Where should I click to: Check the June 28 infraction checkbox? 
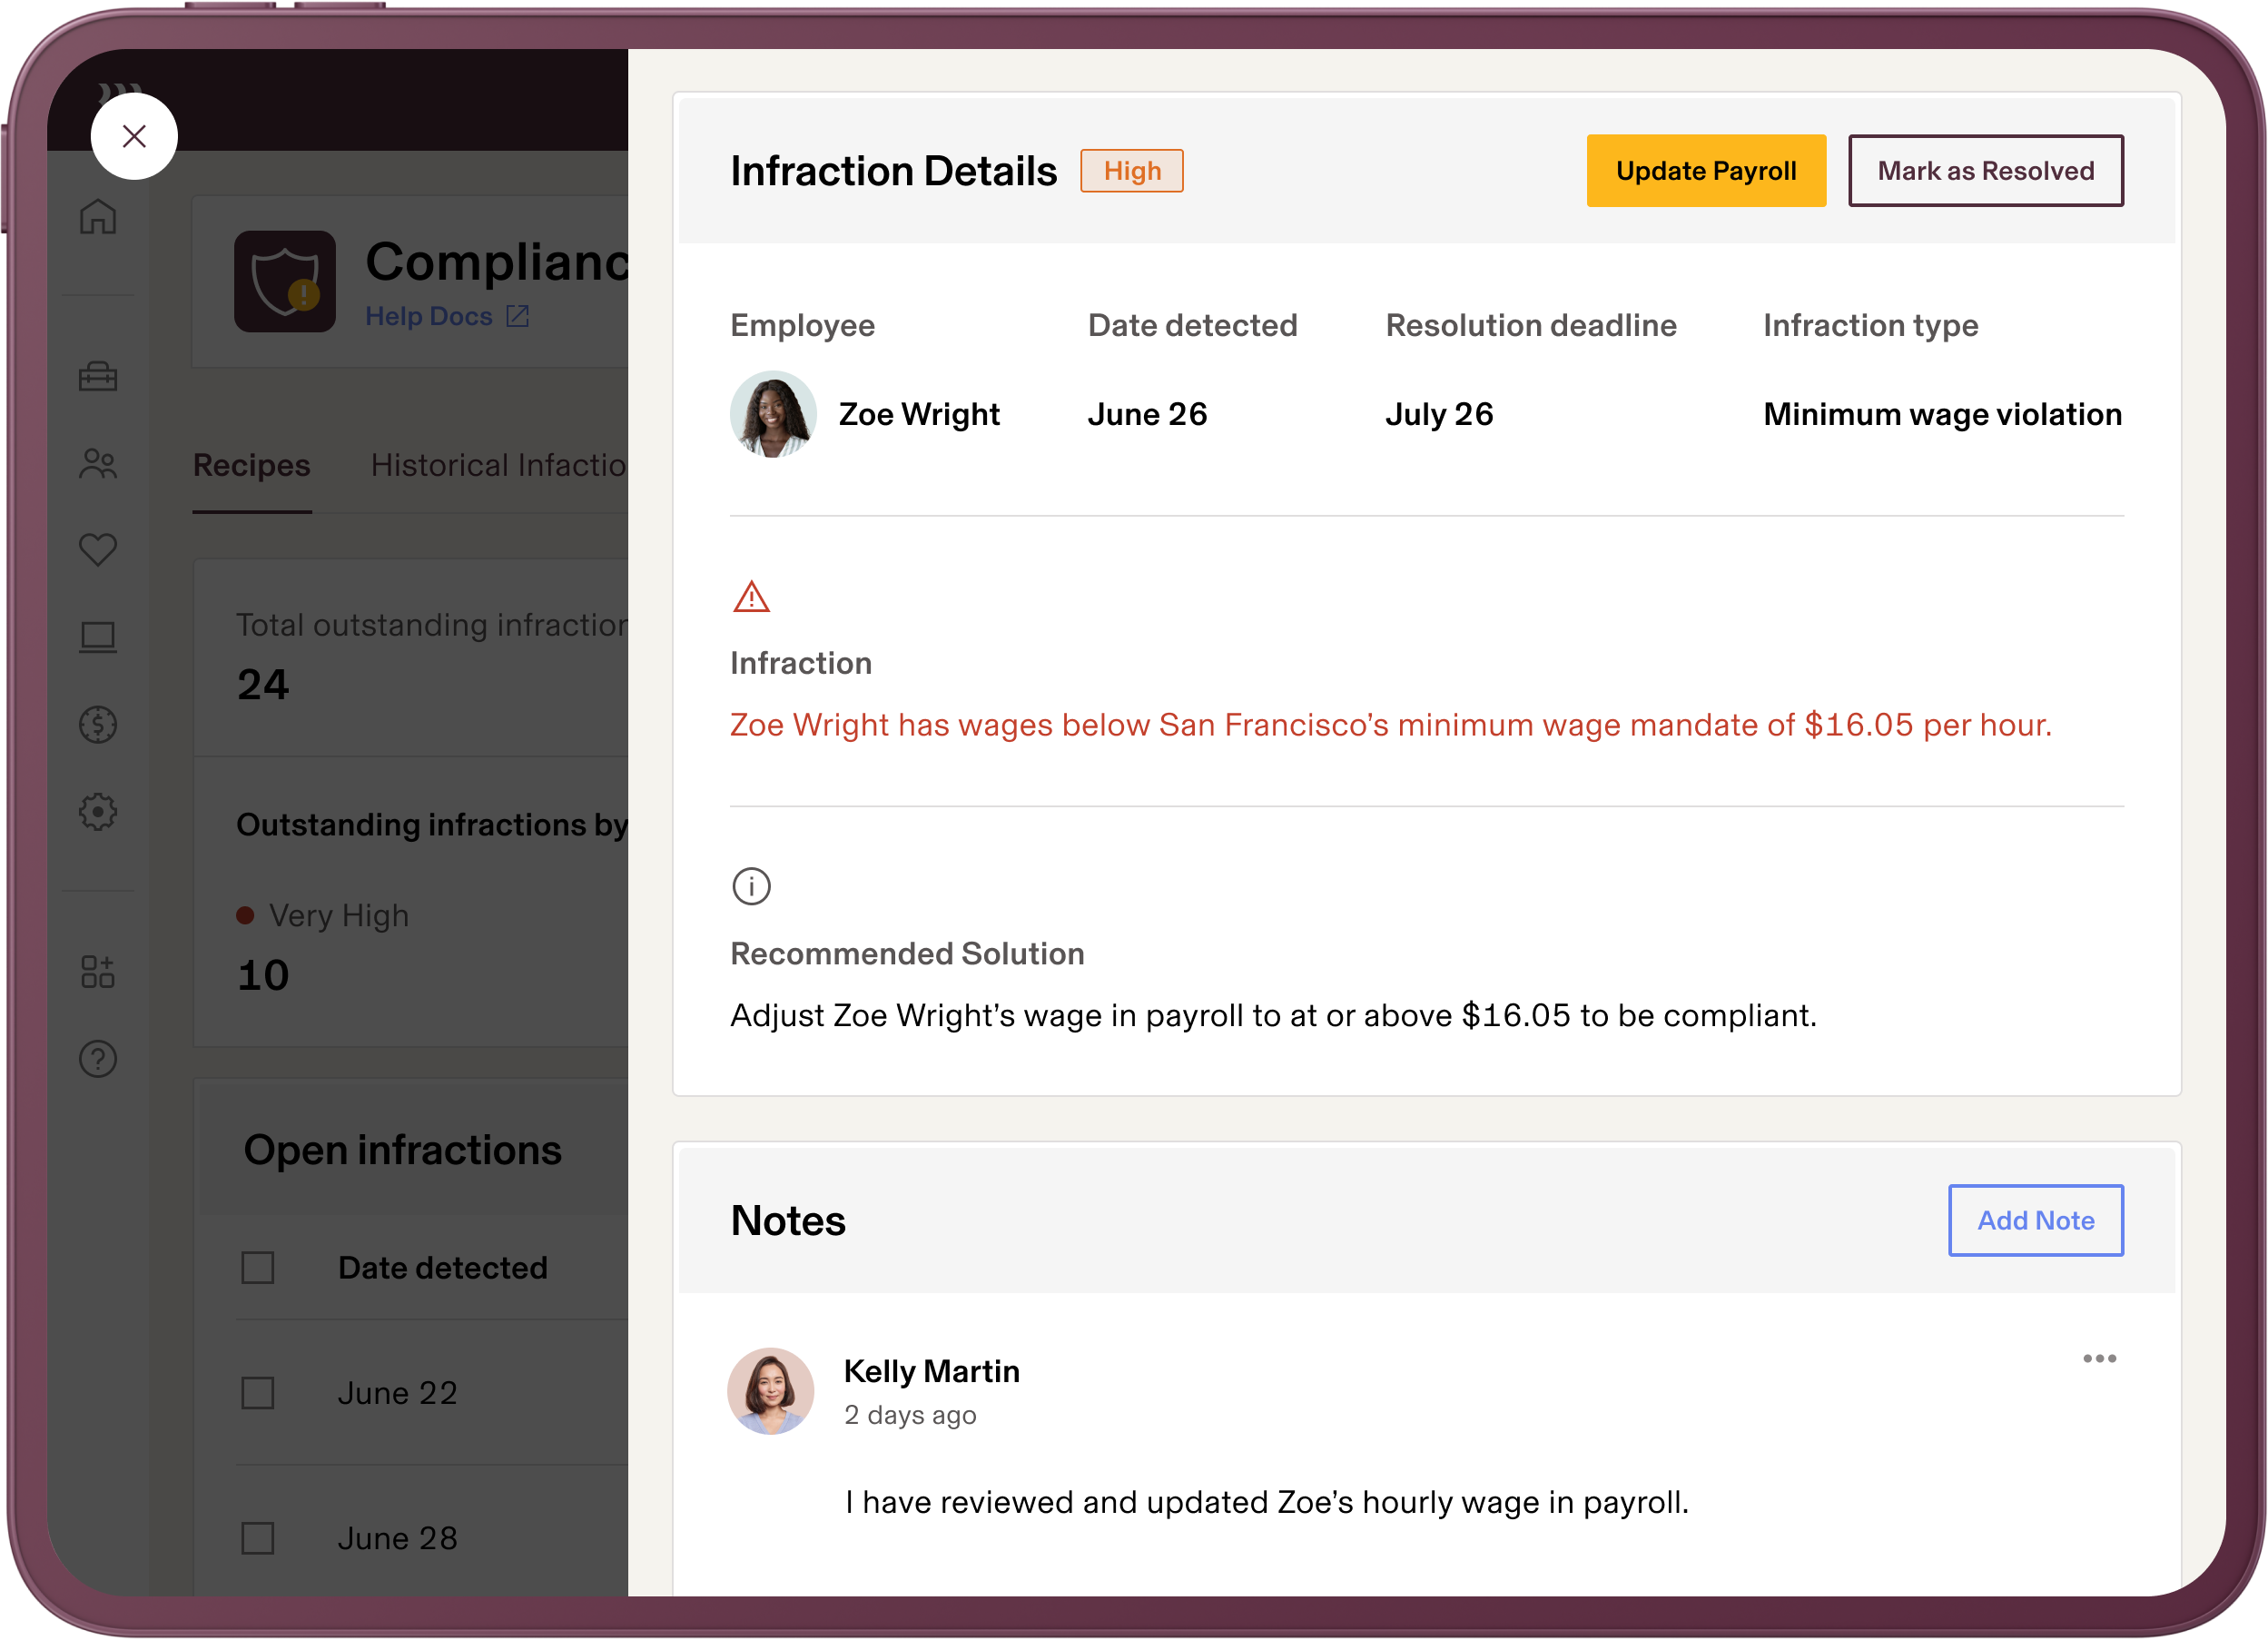257,1538
